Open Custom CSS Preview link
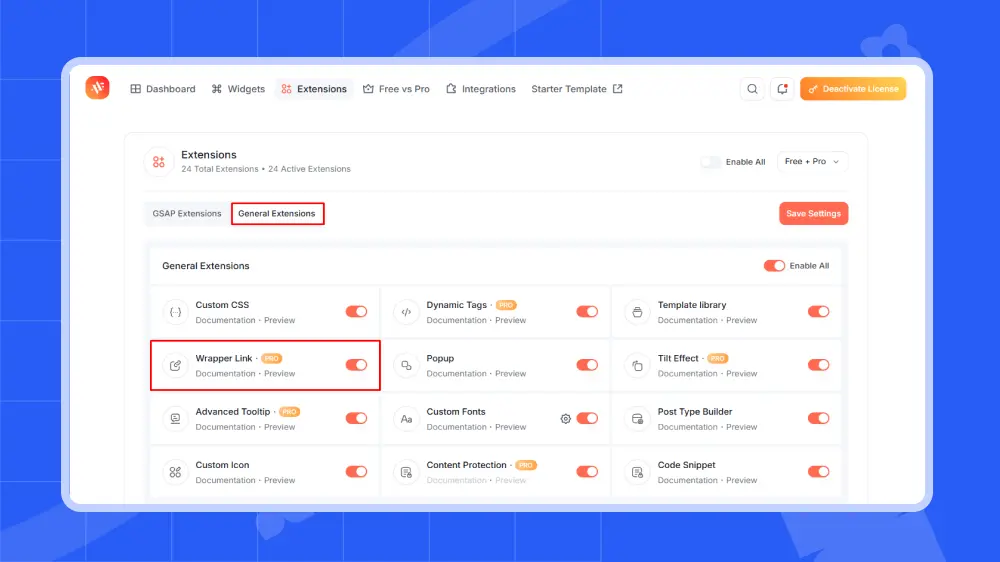The height and width of the screenshot is (562, 1000). [x=279, y=320]
